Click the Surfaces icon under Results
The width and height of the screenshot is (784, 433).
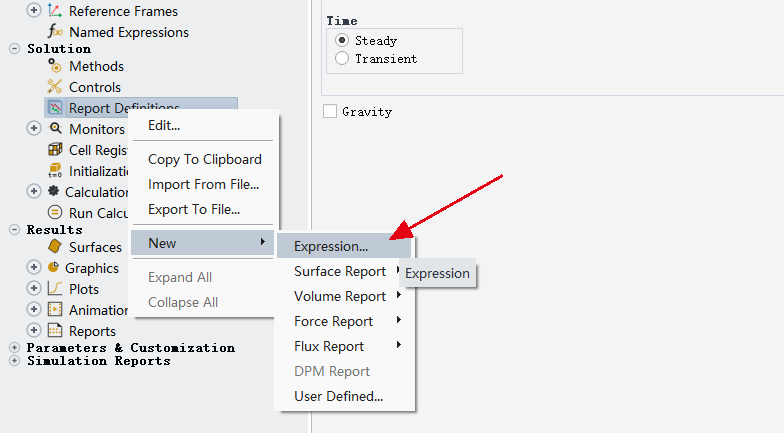55,247
